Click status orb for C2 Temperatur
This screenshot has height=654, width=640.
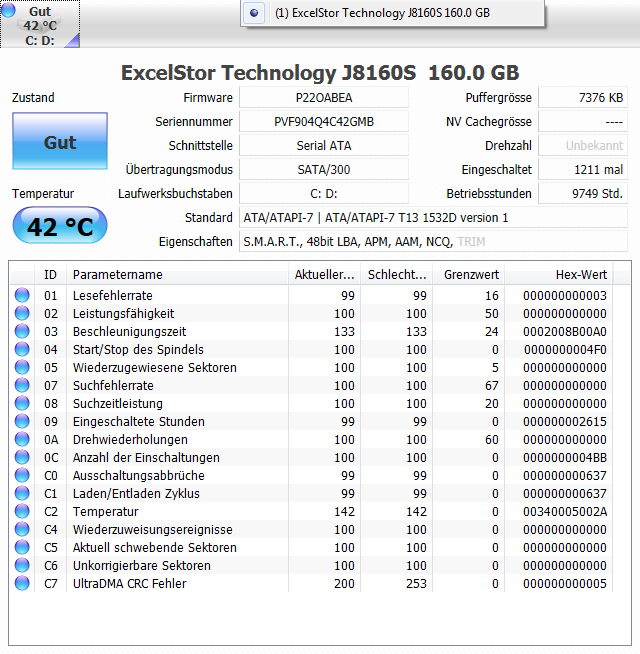(x=22, y=511)
